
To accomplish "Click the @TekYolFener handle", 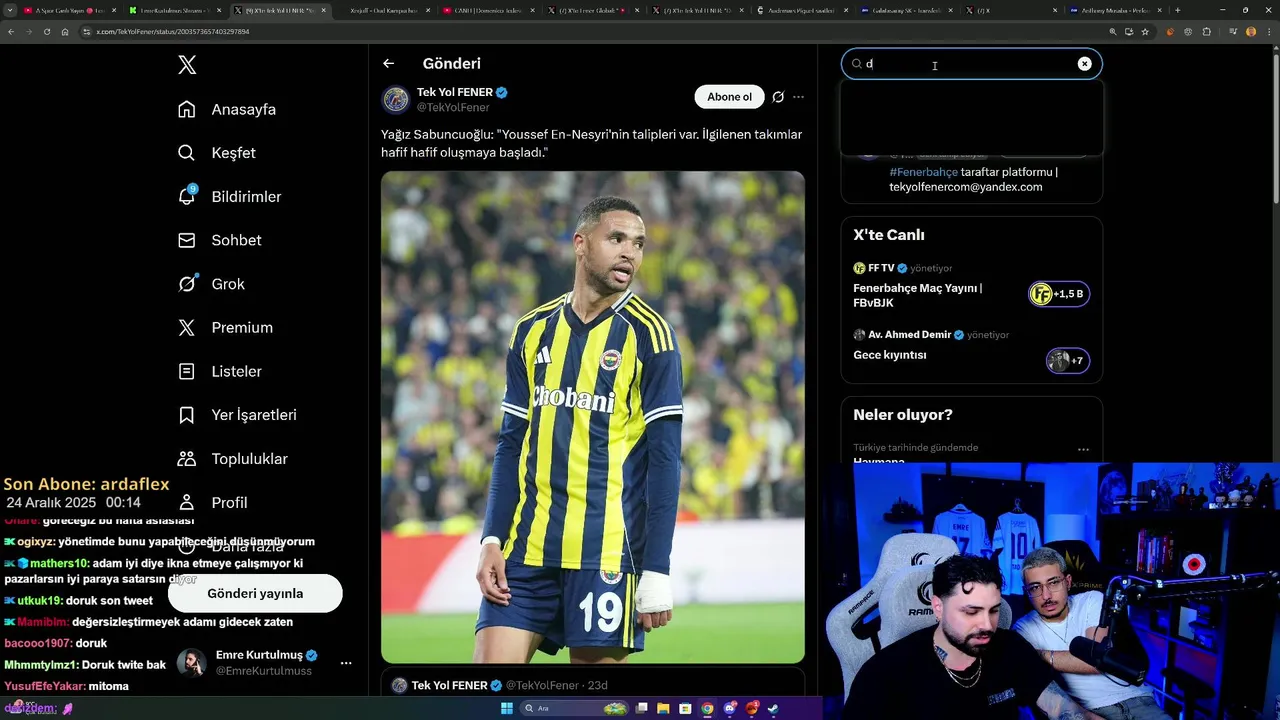I will point(453,107).
